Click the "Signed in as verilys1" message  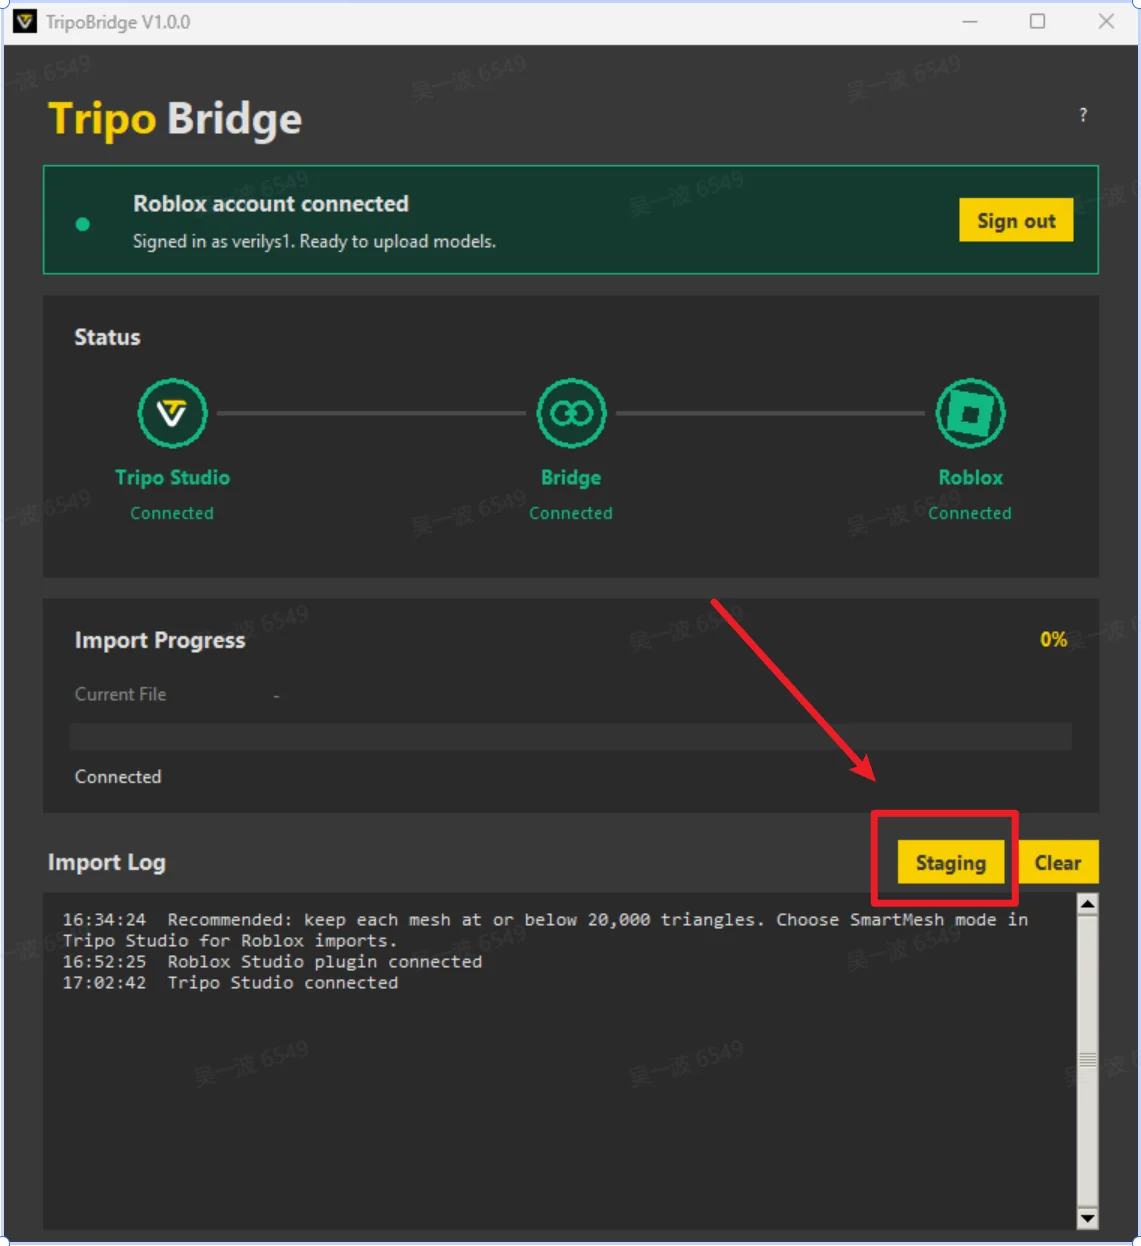(314, 241)
